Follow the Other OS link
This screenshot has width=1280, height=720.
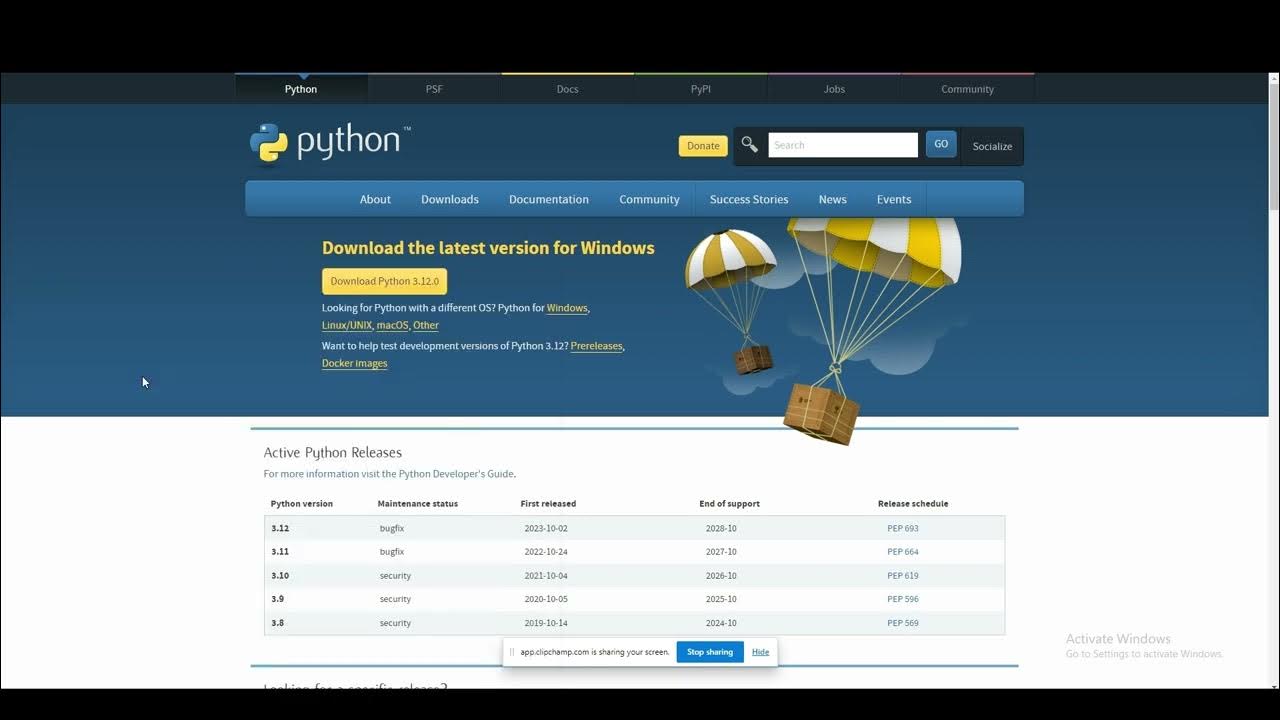426,325
